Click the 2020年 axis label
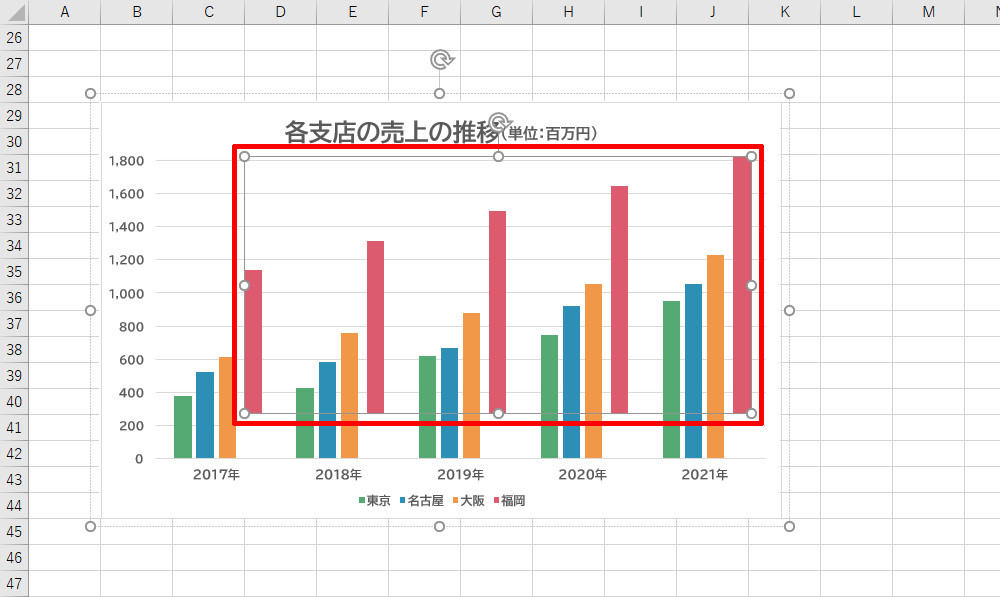The width and height of the screenshot is (1000, 597). click(582, 475)
